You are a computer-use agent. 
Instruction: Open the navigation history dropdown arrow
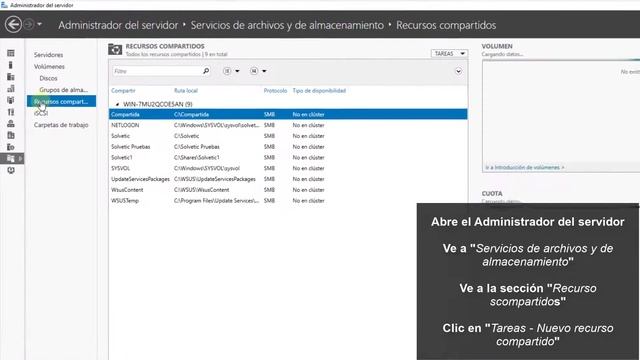pos(40,24)
